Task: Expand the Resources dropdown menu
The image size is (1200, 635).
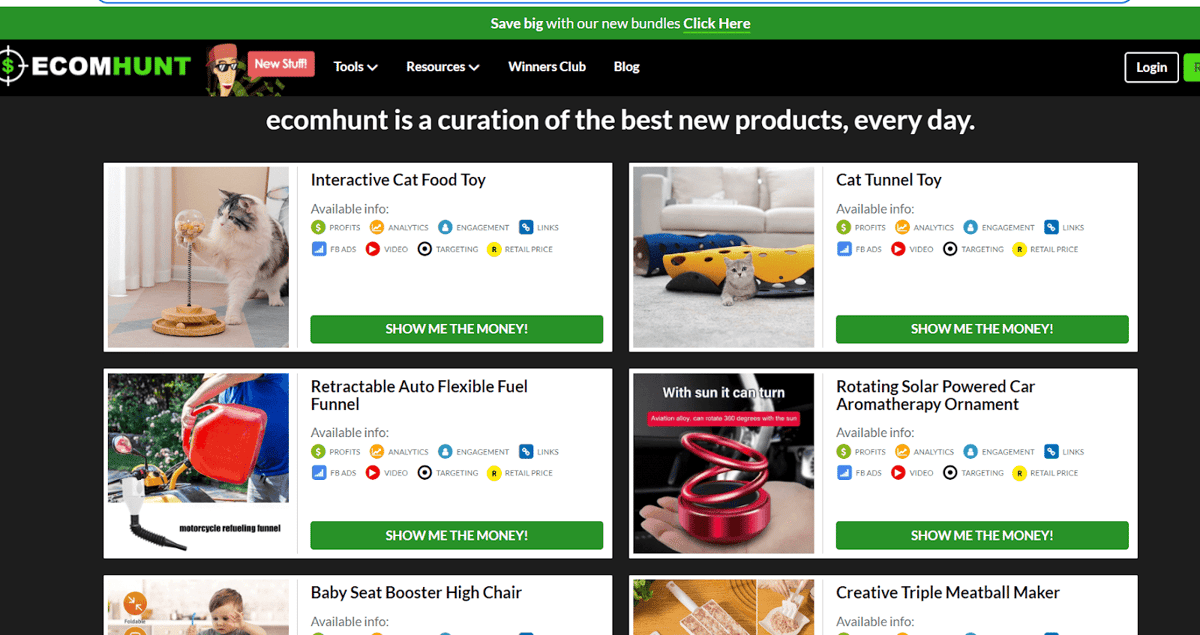Action: [443, 67]
